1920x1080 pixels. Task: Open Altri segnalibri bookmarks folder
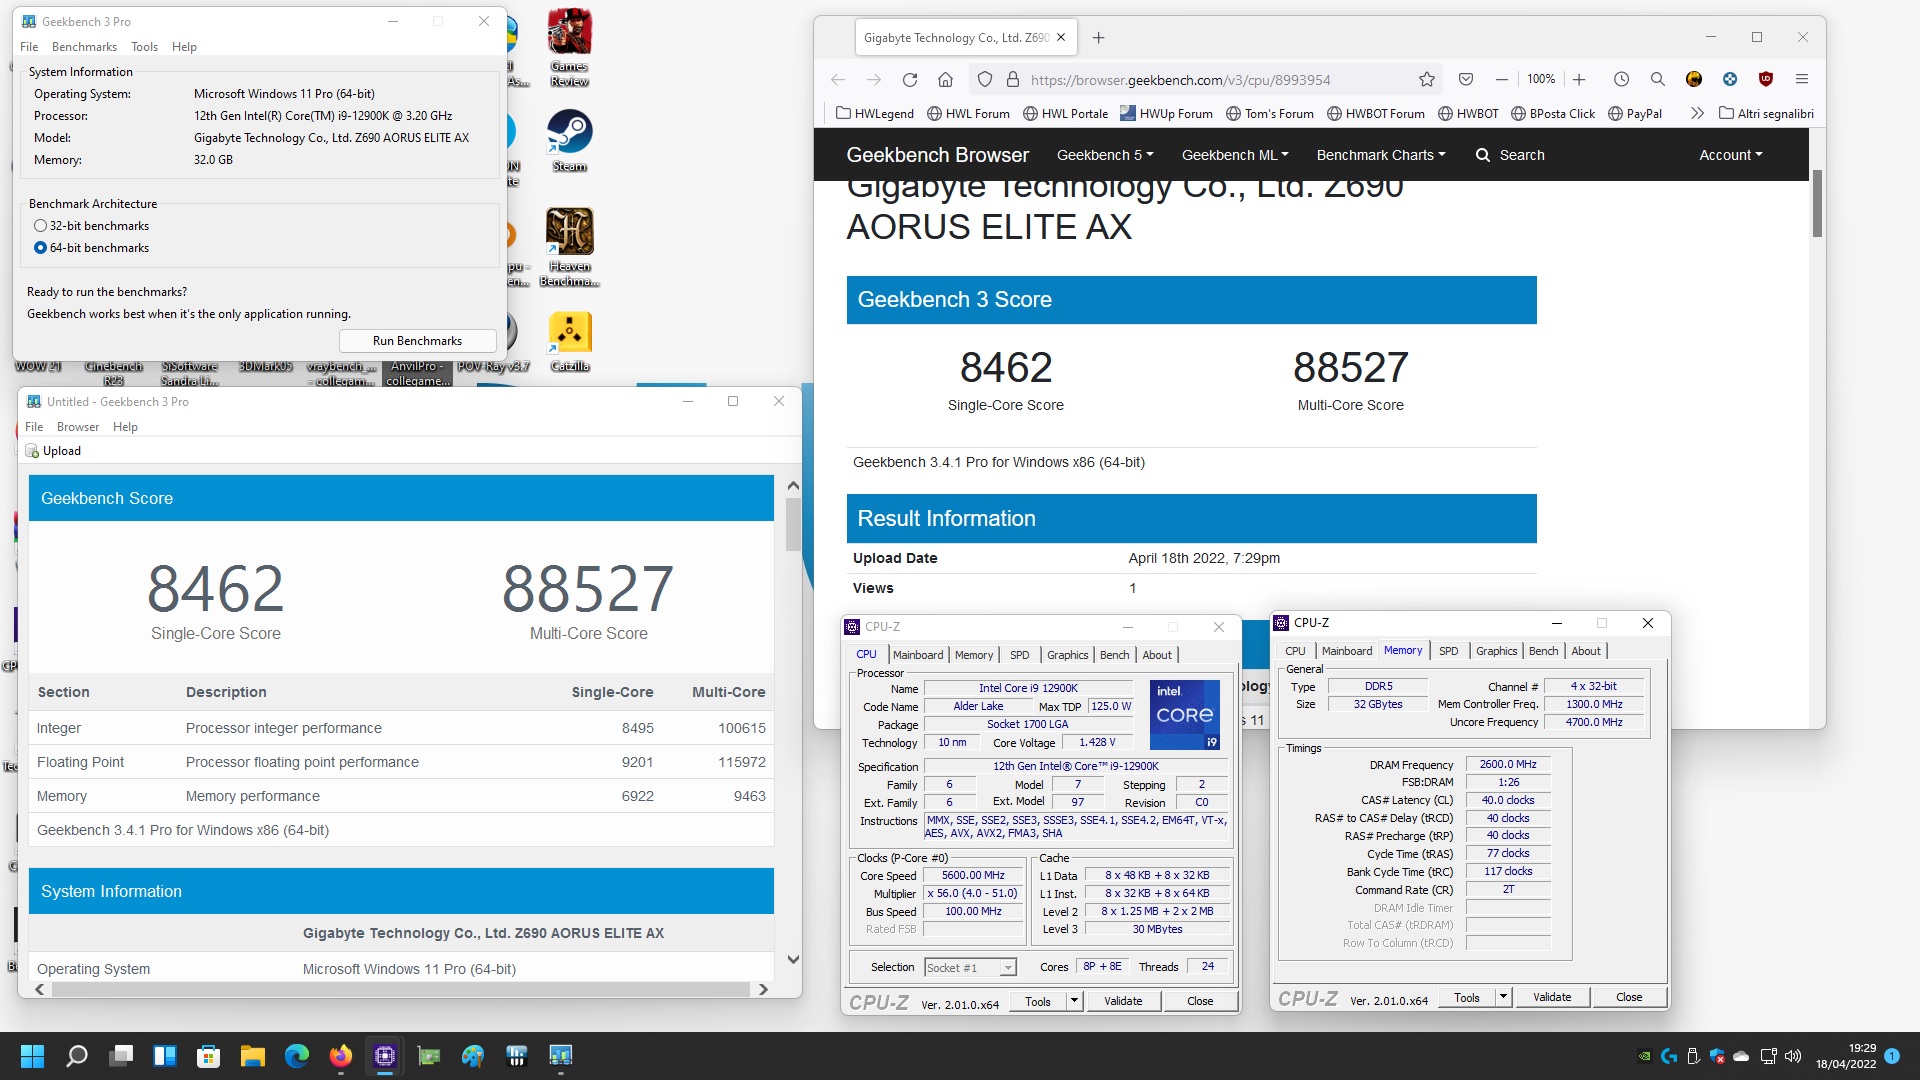point(1766,114)
